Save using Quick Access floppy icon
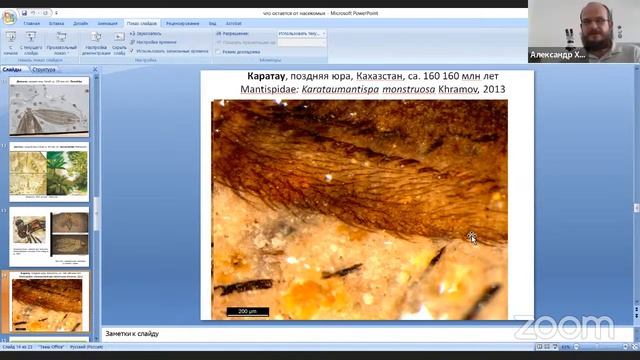 tap(24, 13)
